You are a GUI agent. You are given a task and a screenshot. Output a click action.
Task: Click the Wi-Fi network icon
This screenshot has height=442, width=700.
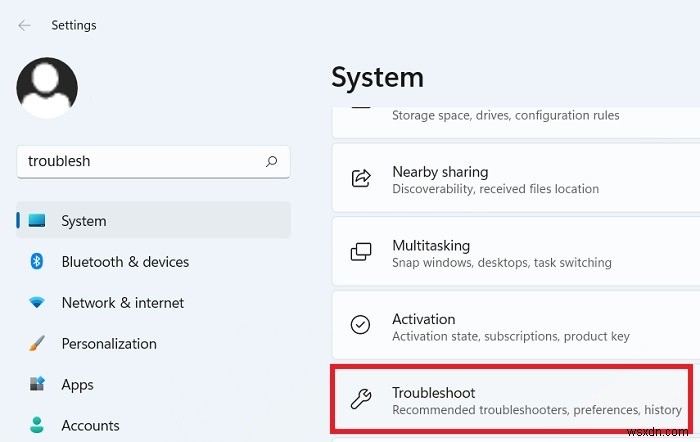pyautogui.click(x=38, y=303)
